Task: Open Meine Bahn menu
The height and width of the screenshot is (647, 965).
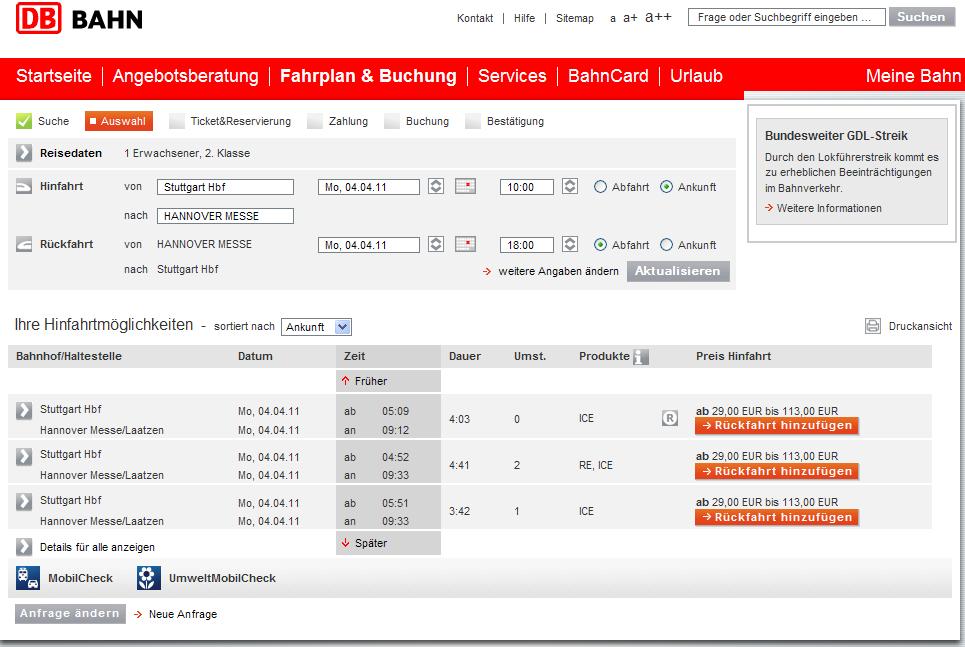Action: 913,76
